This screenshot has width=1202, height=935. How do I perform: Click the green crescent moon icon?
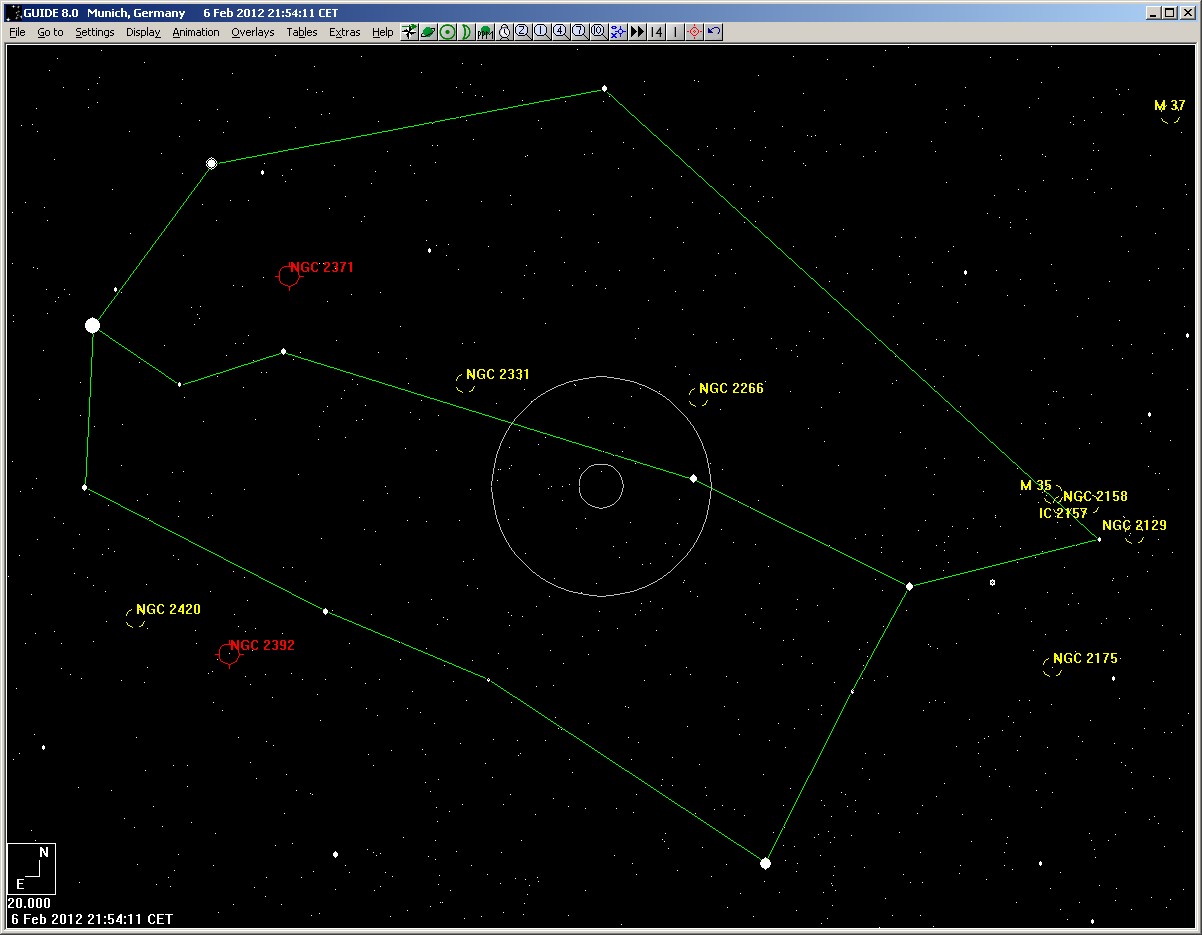[x=466, y=32]
